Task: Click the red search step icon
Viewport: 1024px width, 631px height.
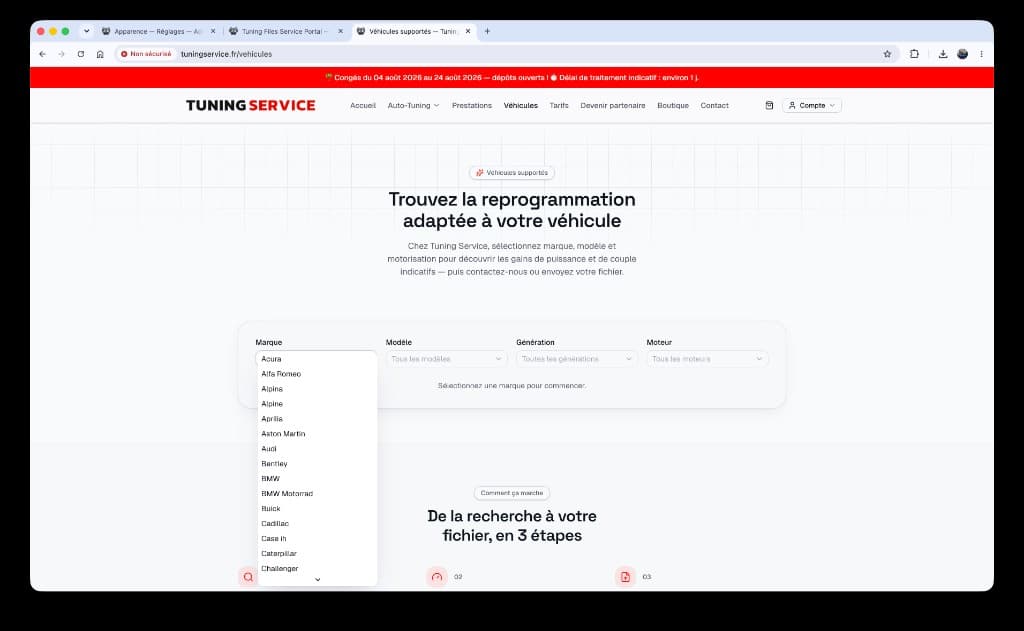Action: 248,577
